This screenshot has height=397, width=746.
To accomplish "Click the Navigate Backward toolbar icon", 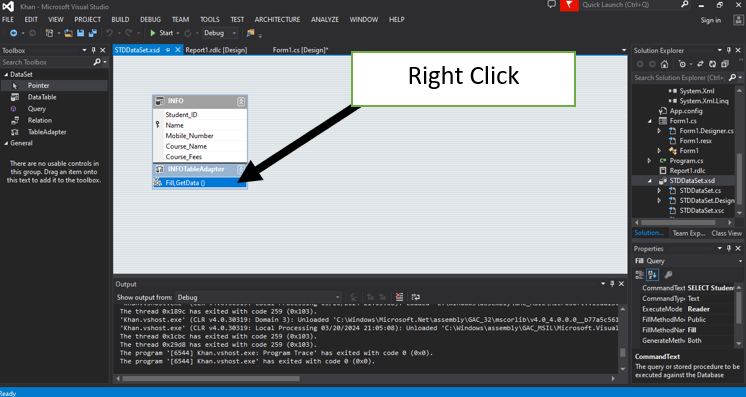I will coord(13,33).
